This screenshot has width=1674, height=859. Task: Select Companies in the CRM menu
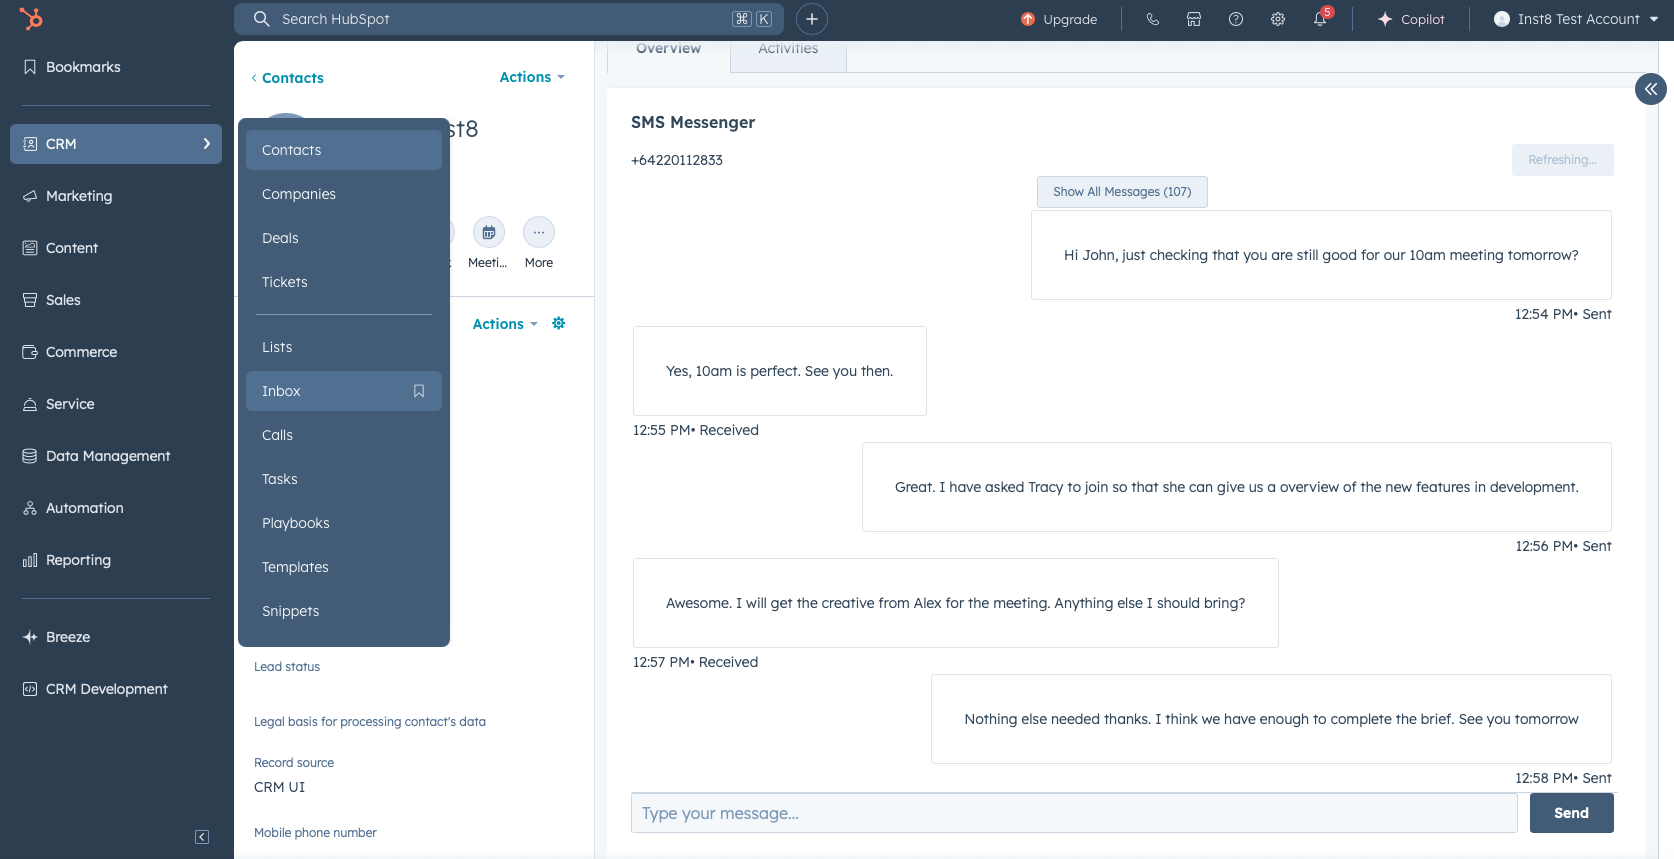[x=344, y=194]
